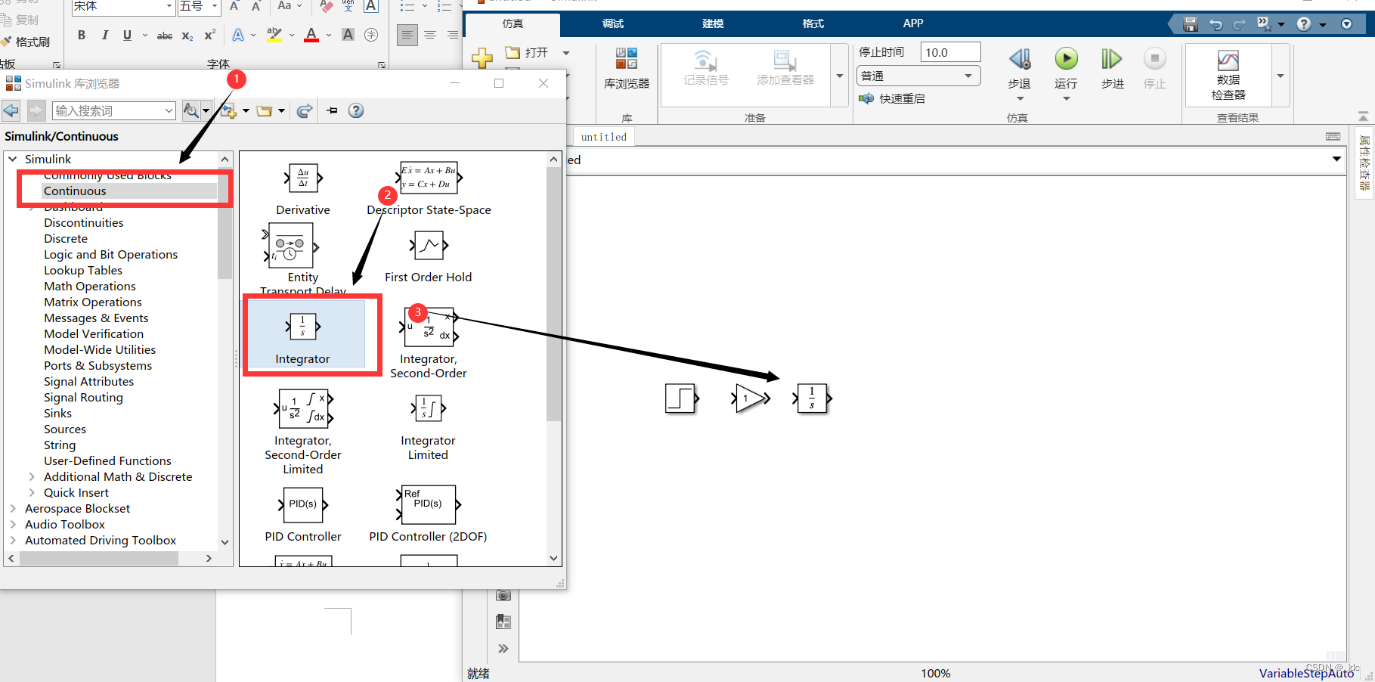Viewport: 1375px width, 682px height.
Task: Open library browser help question mark
Action: (355, 110)
